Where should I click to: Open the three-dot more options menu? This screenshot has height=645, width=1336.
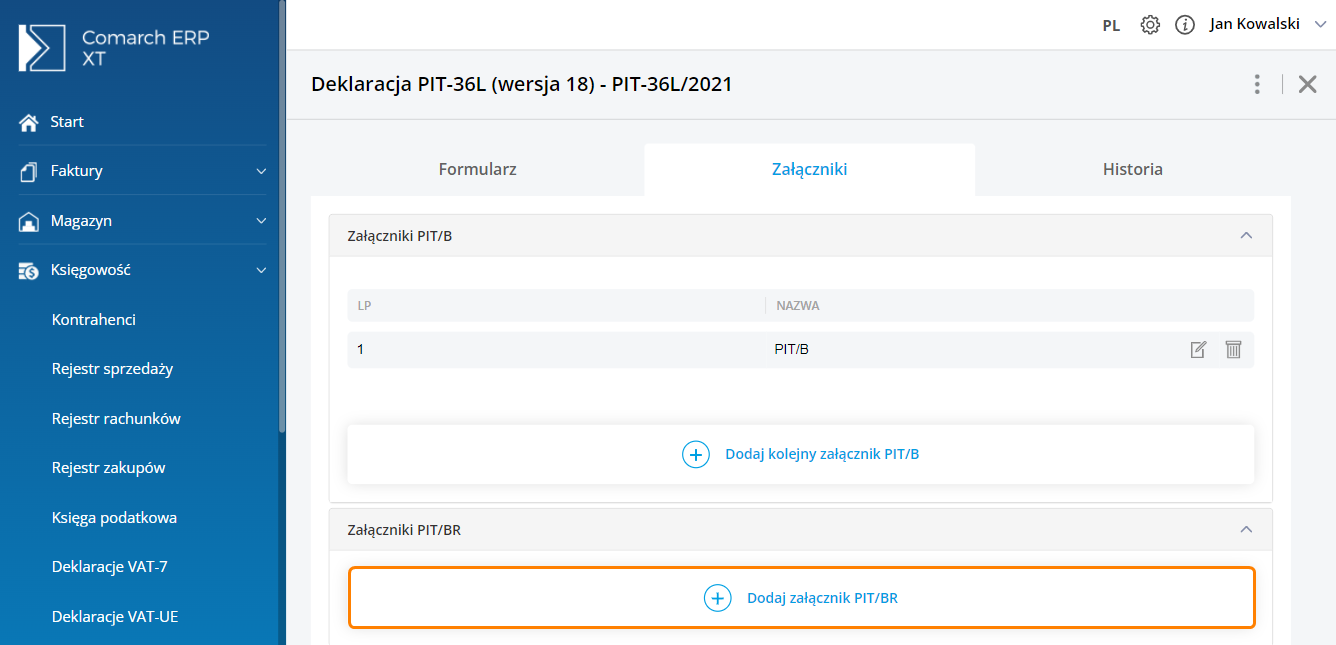1257,84
